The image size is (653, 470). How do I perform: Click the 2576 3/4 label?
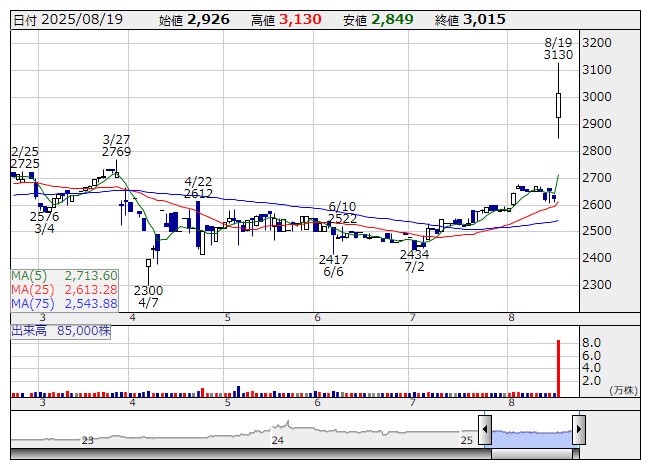tap(45, 222)
